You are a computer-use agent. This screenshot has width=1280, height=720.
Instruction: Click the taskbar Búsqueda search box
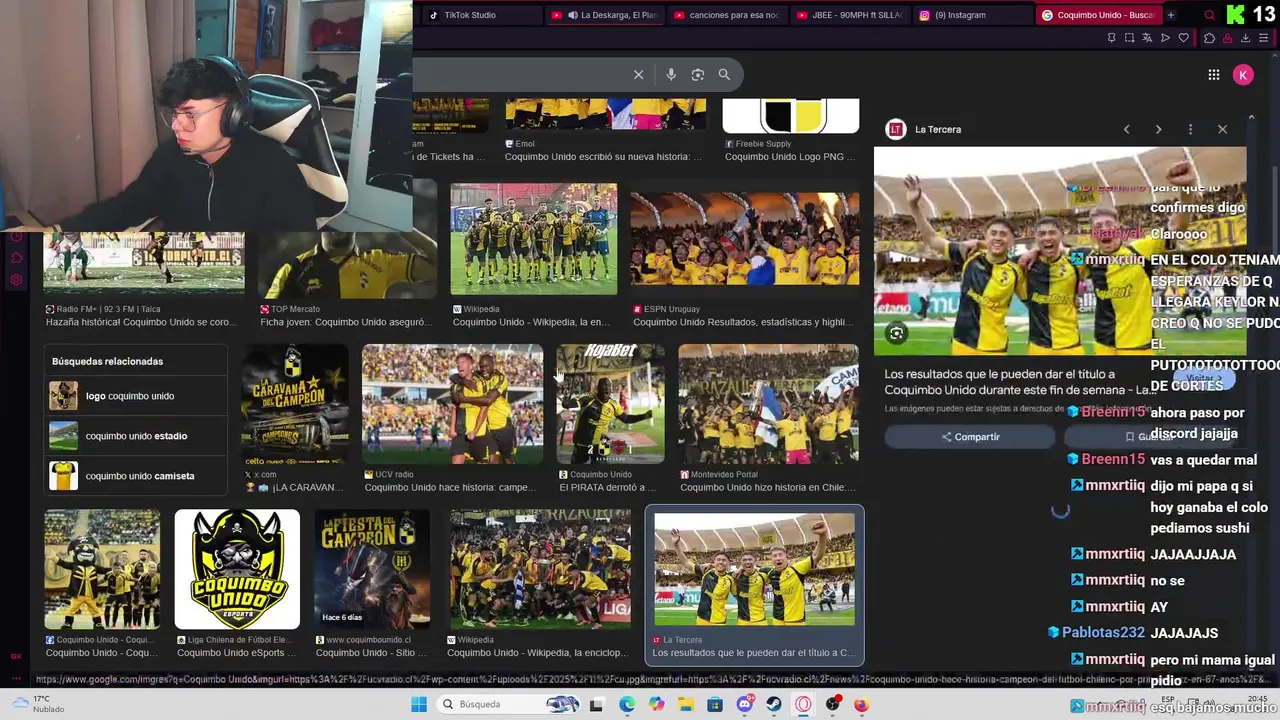click(510, 704)
